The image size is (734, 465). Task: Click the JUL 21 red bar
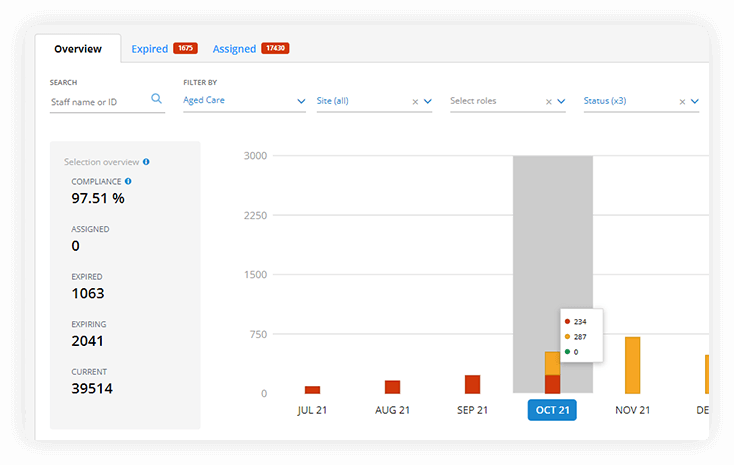(312, 389)
